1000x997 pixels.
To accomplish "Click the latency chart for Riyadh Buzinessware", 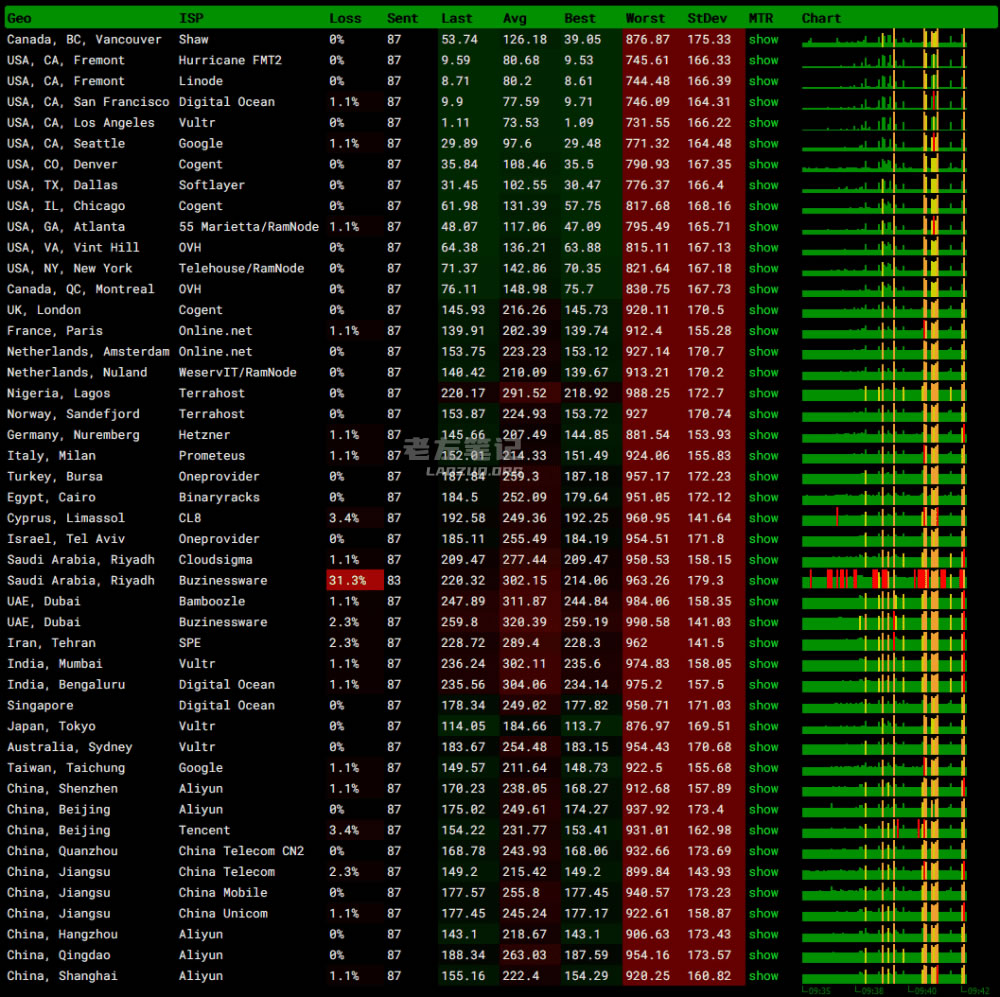I will tap(884, 580).
